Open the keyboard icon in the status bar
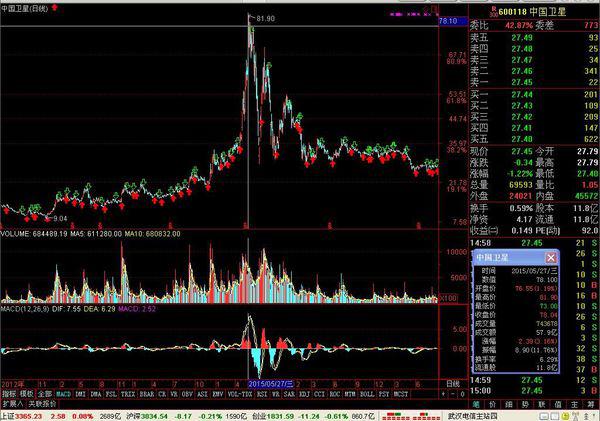Viewport: 600px width, 421px height. [544, 416]
